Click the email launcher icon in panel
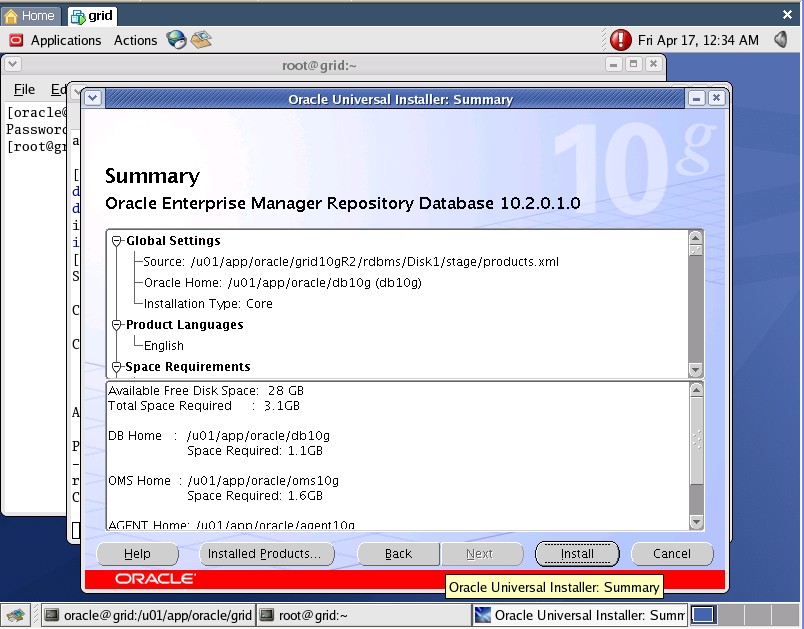The image size is (804, 629). (202, 40)
